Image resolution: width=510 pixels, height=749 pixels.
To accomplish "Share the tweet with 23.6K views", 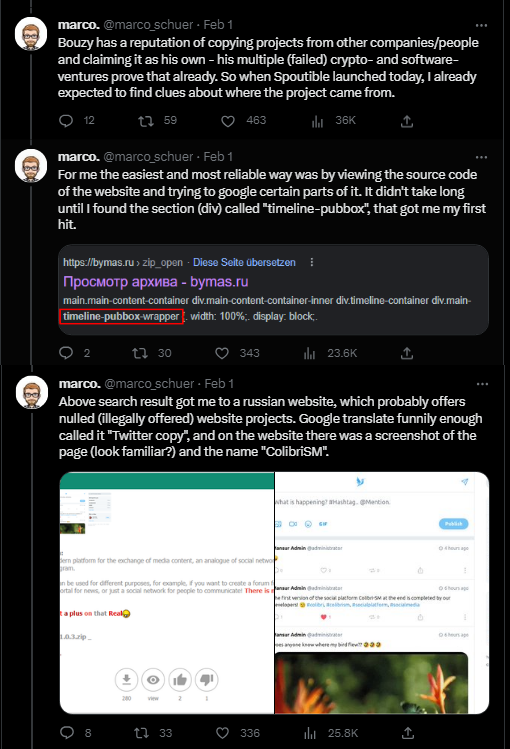I will 406,353.
